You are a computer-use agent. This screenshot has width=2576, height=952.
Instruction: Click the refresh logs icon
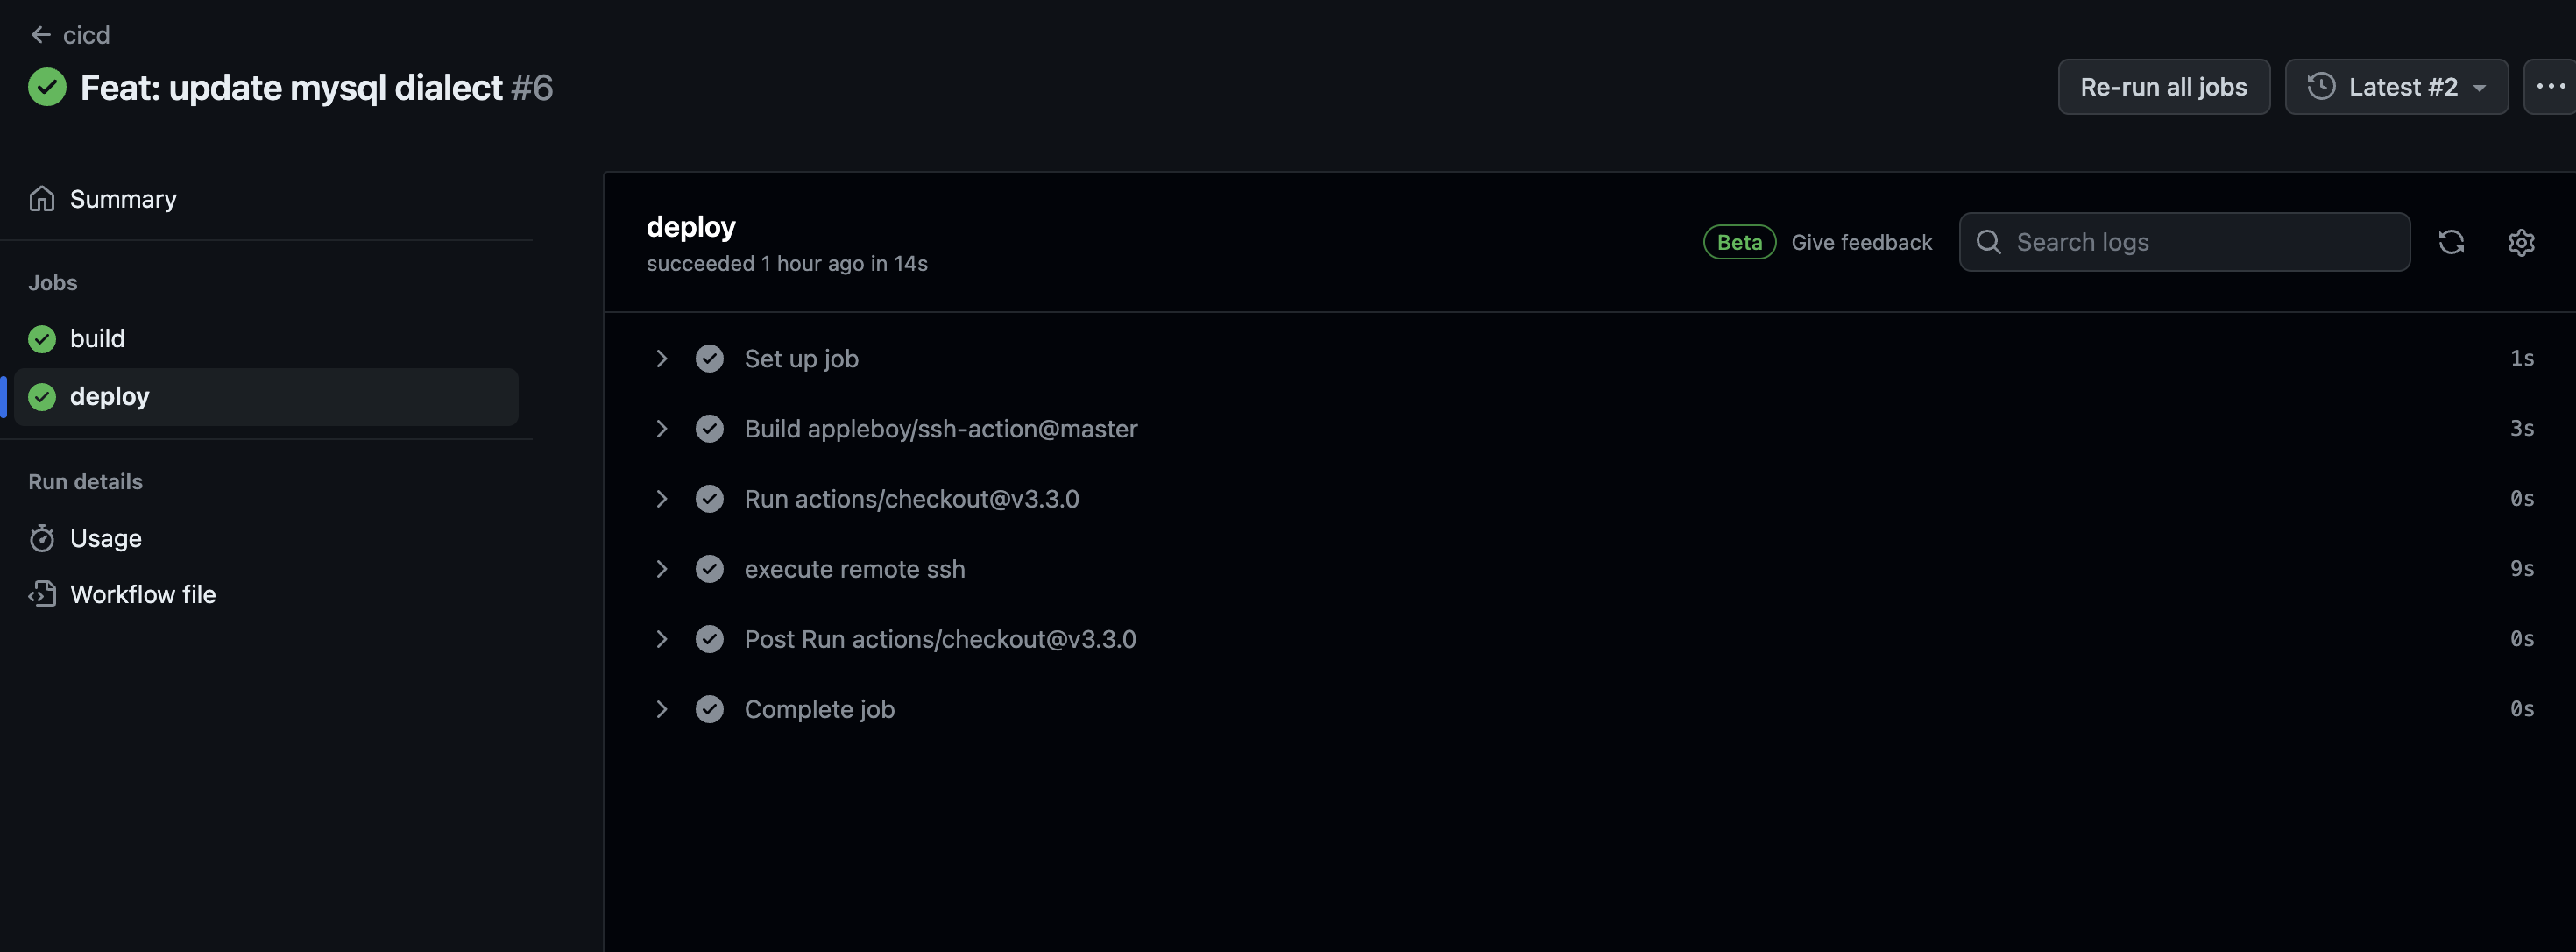click(x=2451, y=242)
